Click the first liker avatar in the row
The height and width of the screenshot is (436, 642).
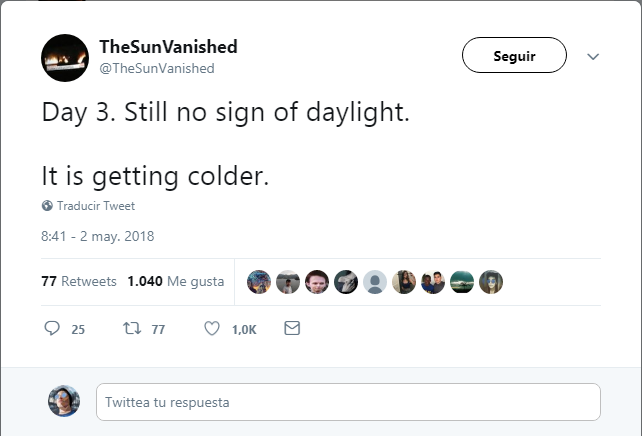coord(259,282)
